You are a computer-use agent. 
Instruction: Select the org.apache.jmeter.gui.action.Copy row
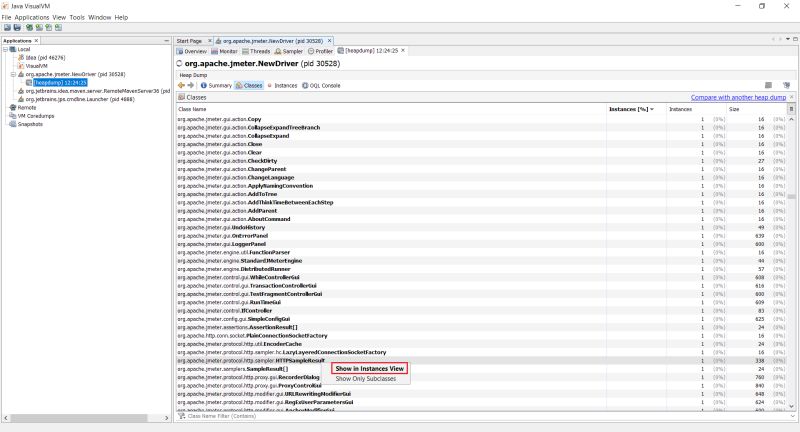482,119
